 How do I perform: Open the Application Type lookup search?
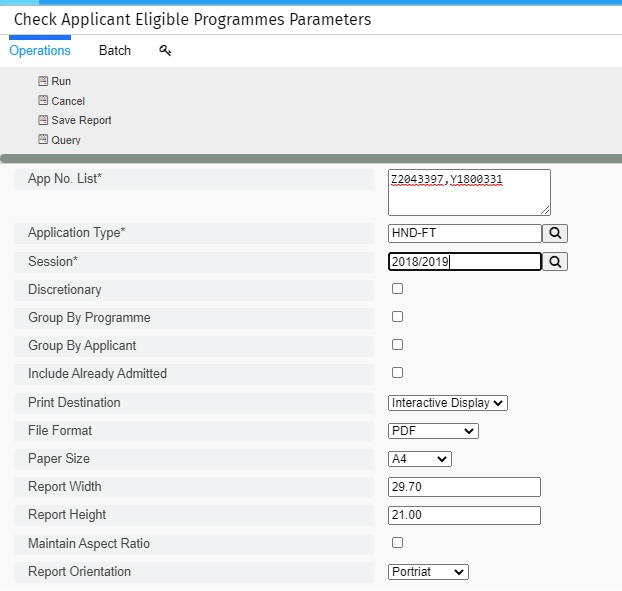(x=555, y=233)
